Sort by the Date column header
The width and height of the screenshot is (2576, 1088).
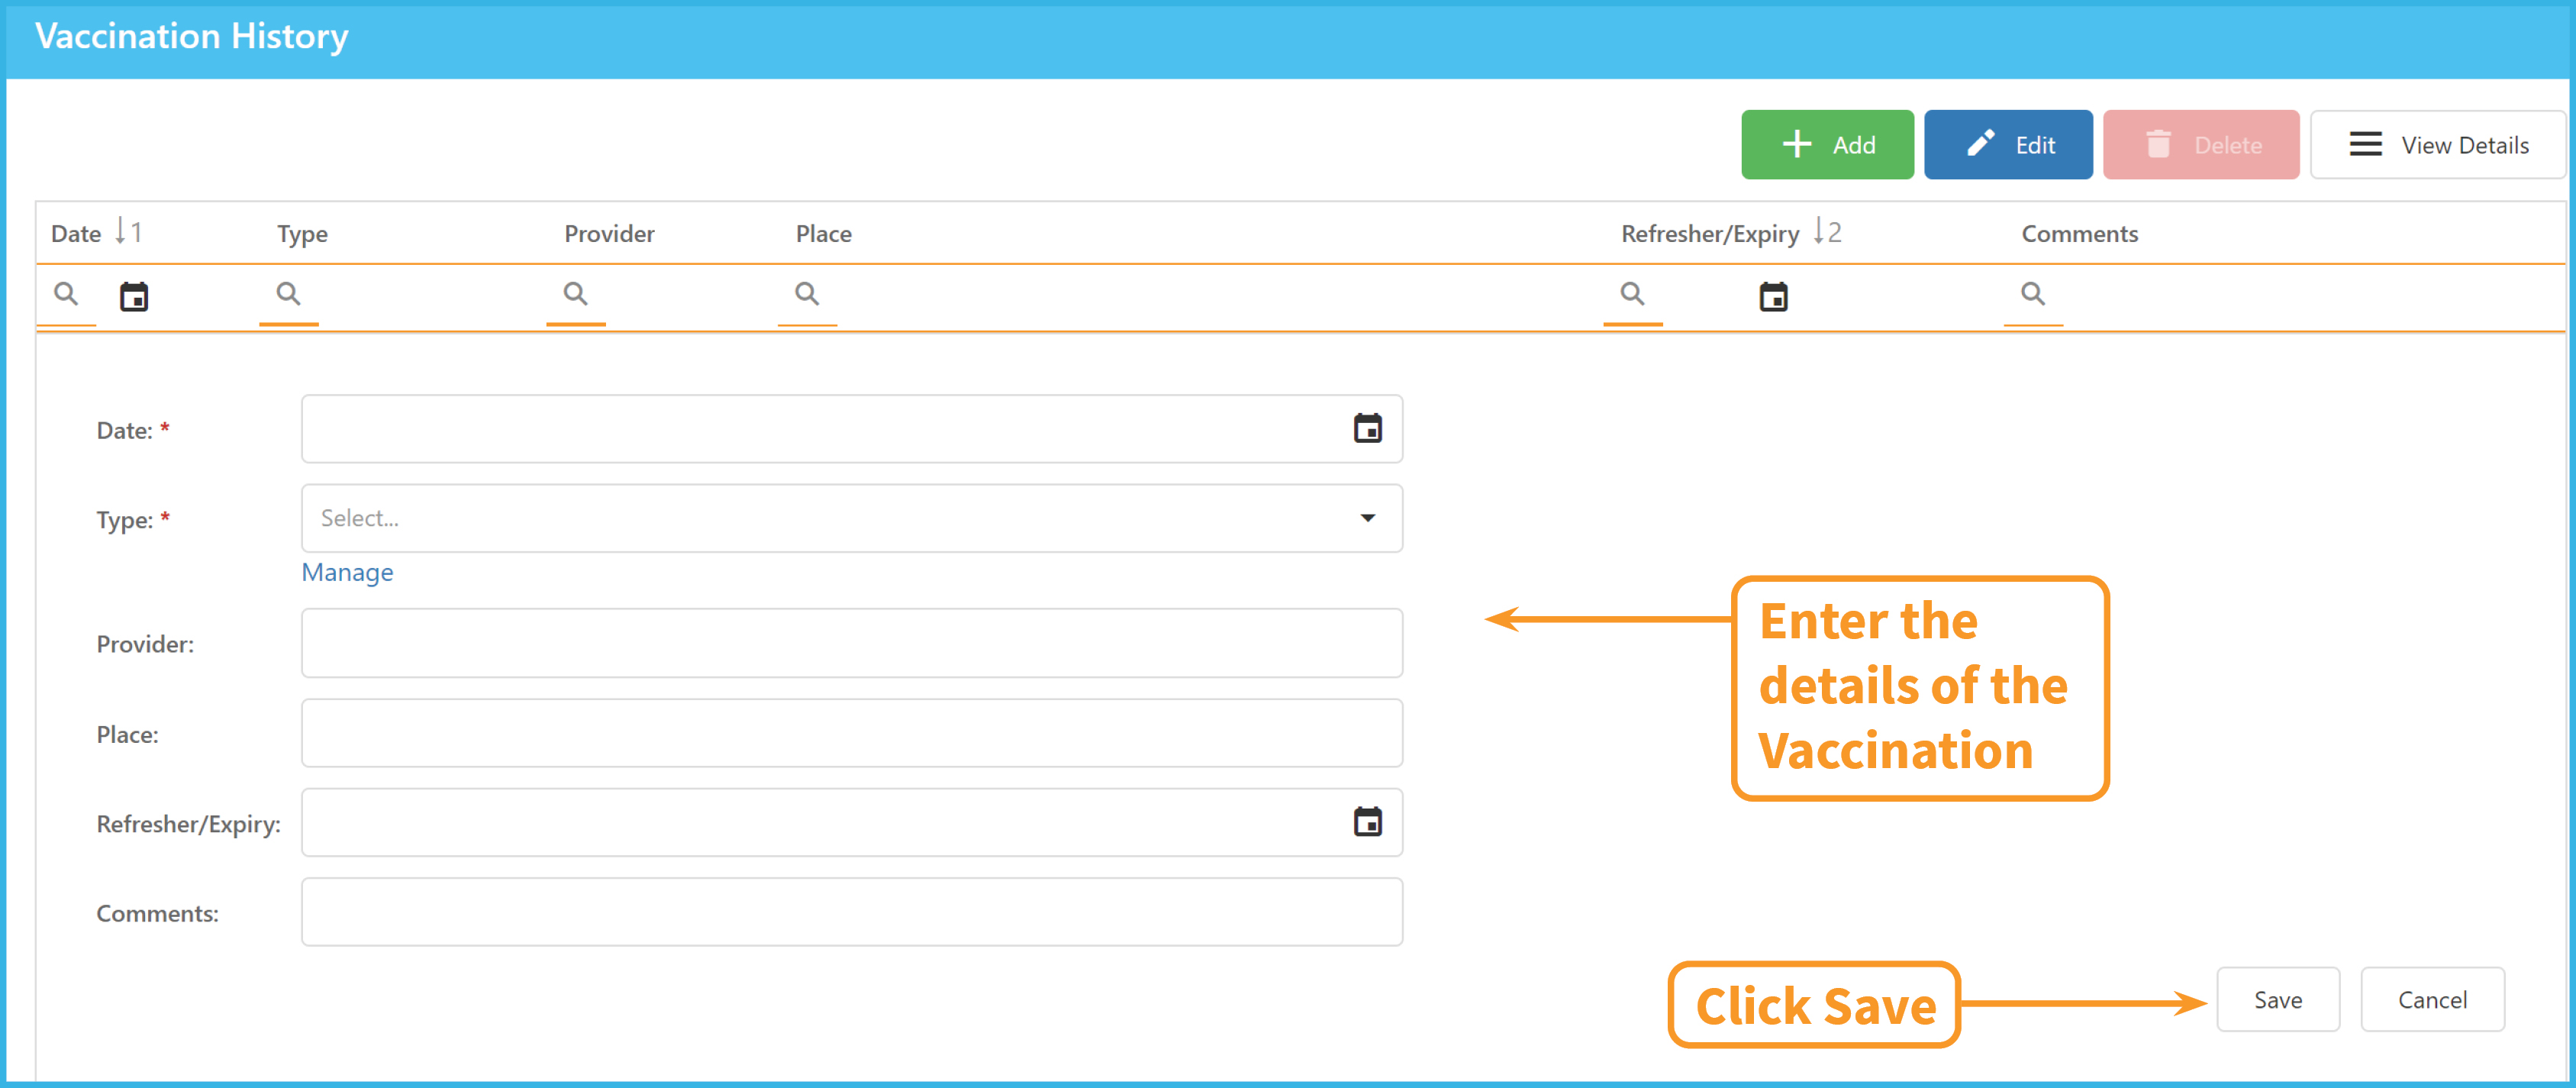click(76, 233)
